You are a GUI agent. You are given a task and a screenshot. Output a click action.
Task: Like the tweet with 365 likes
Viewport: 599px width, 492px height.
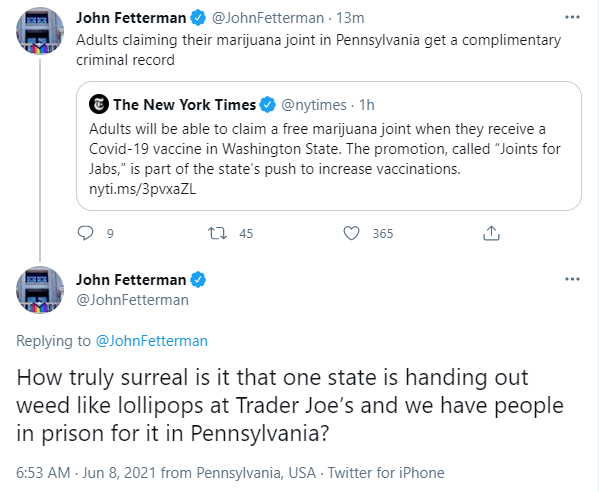pos(351,233)
